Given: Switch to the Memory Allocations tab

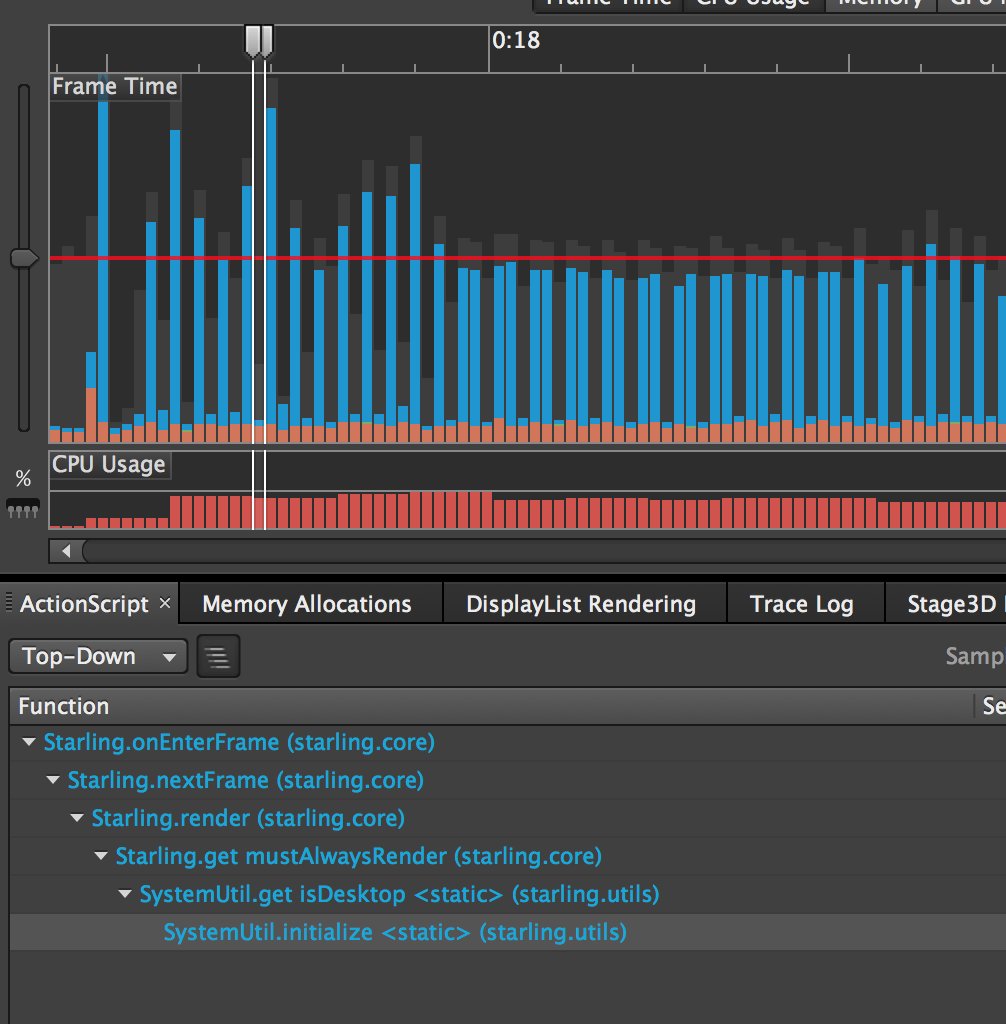Looking at the screenshot, I should pos(307,604).
